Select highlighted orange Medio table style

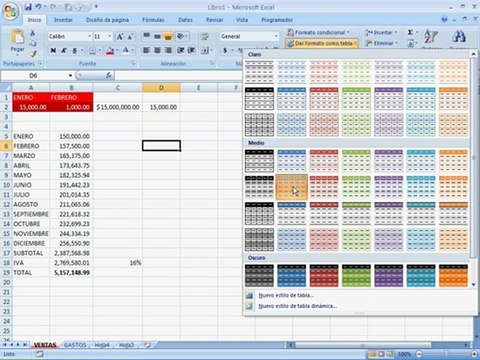click(292, 187)
